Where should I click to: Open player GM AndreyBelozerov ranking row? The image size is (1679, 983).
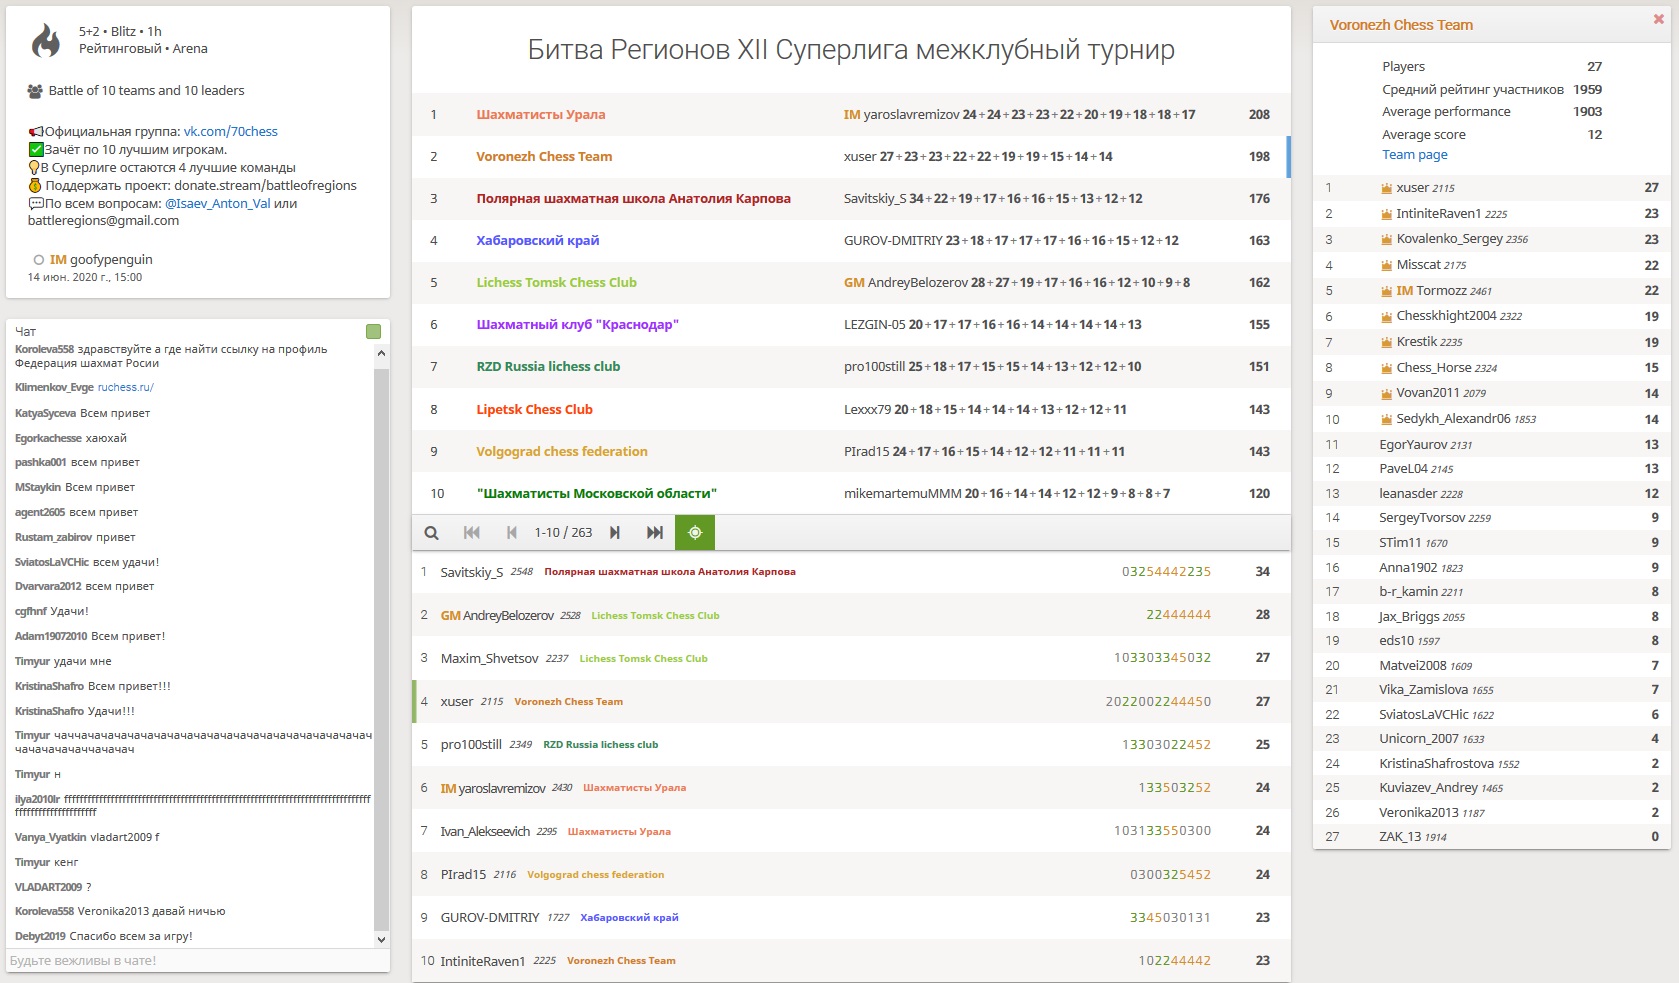(851, 616)
